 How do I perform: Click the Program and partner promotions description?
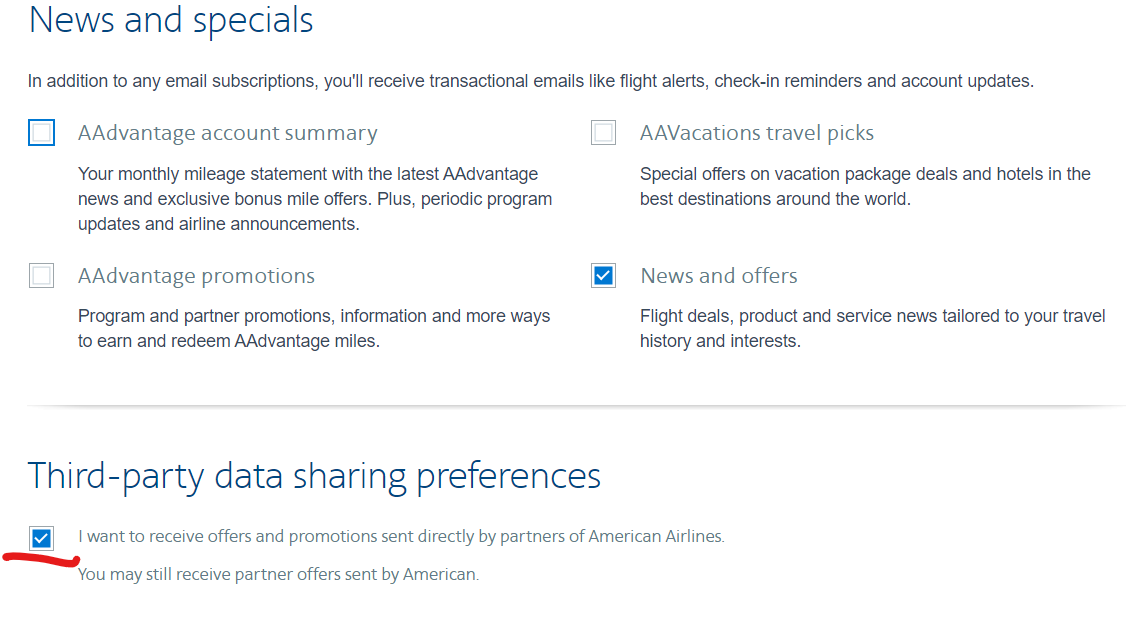pyautogui.click(x=314, y=328)
